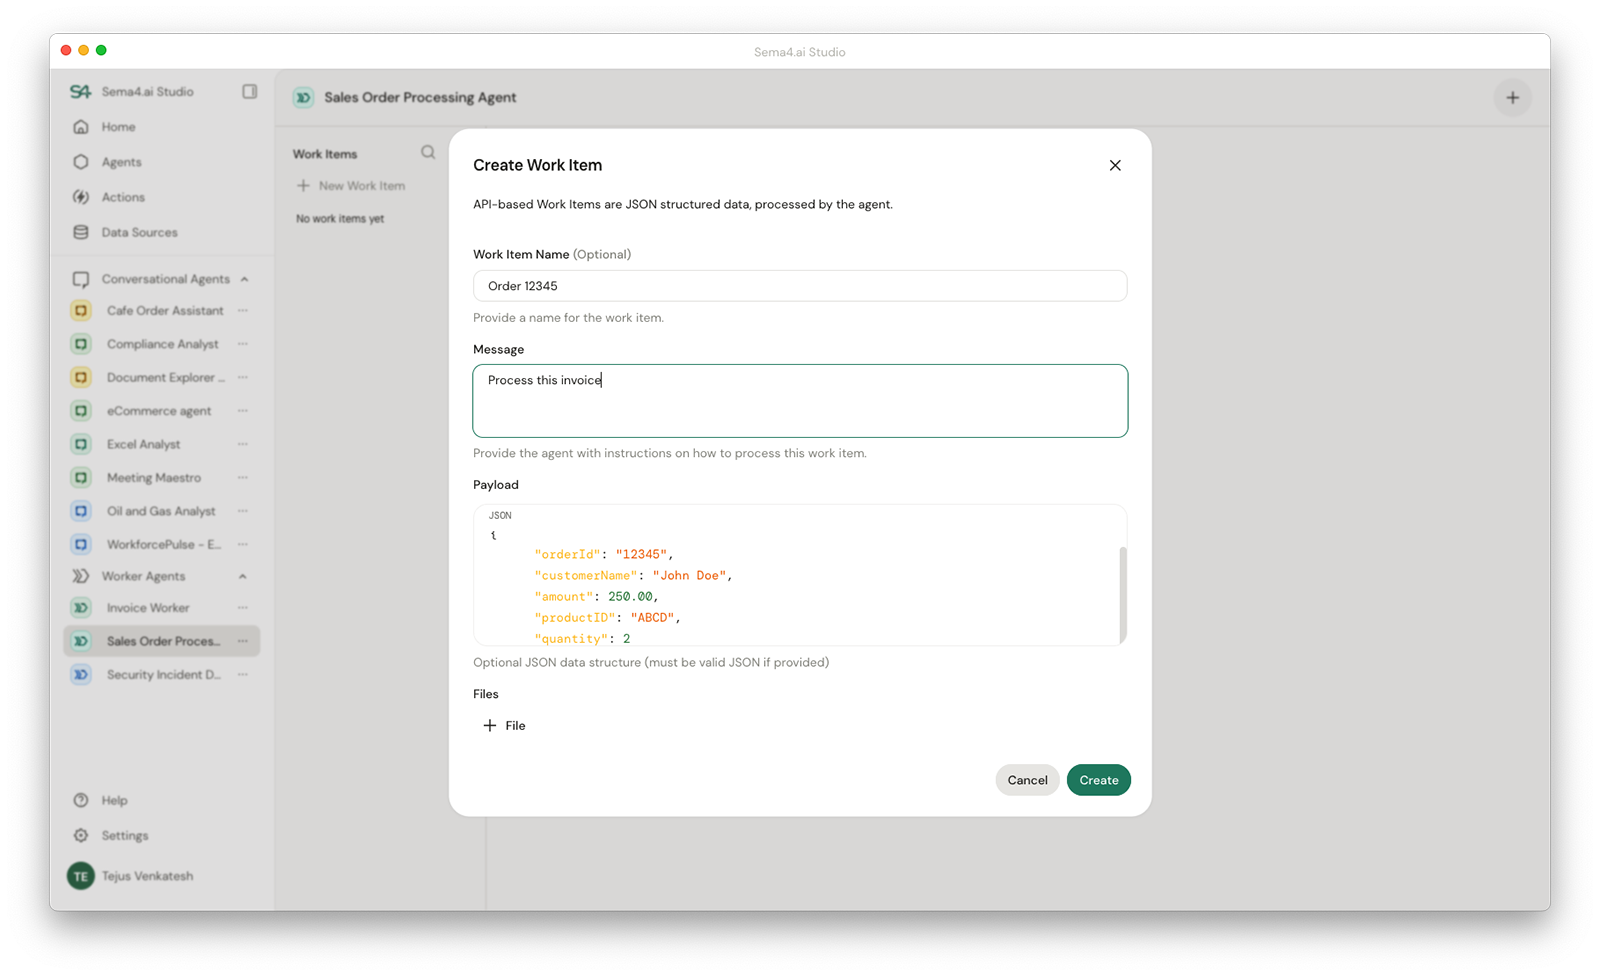
Task: Click the search icon in Work Items
Action: (x=428, y=152)
